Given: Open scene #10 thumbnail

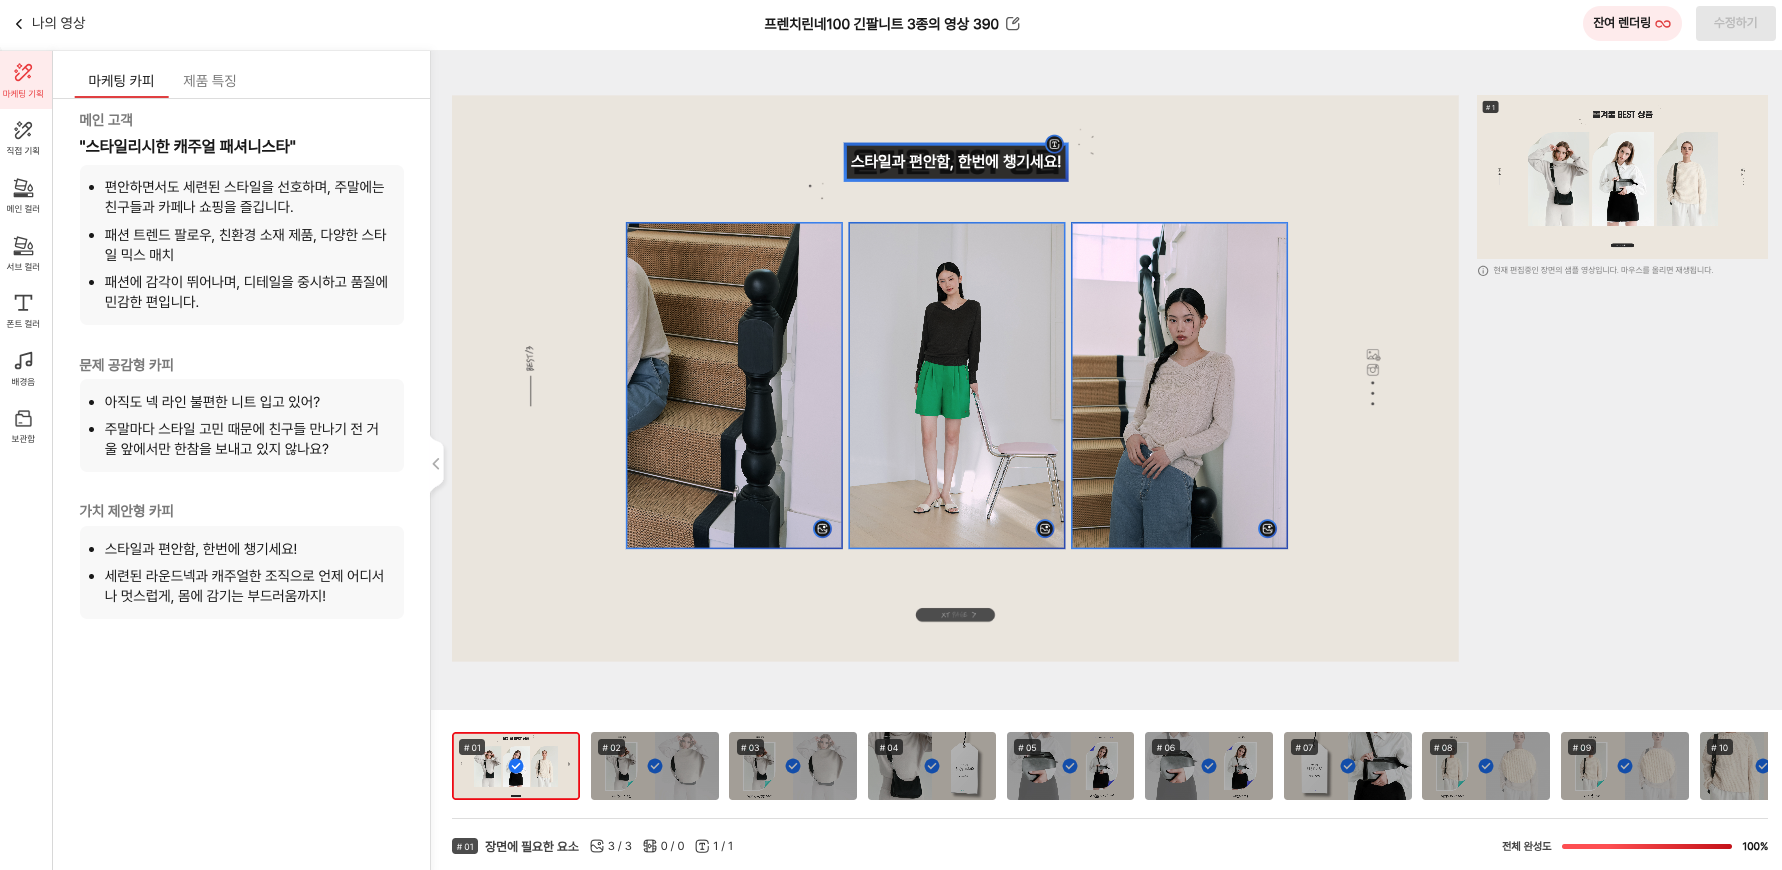Looking at the screenshot, I should [1734, 766].
